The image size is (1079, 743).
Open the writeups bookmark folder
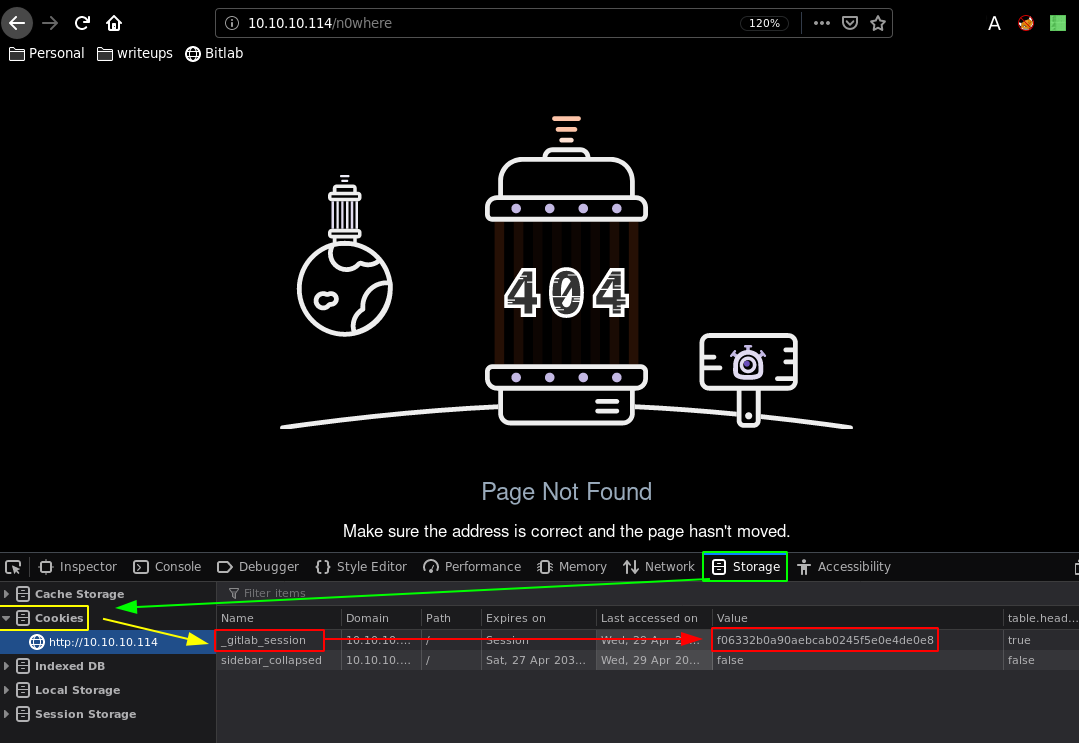[135, 53]
